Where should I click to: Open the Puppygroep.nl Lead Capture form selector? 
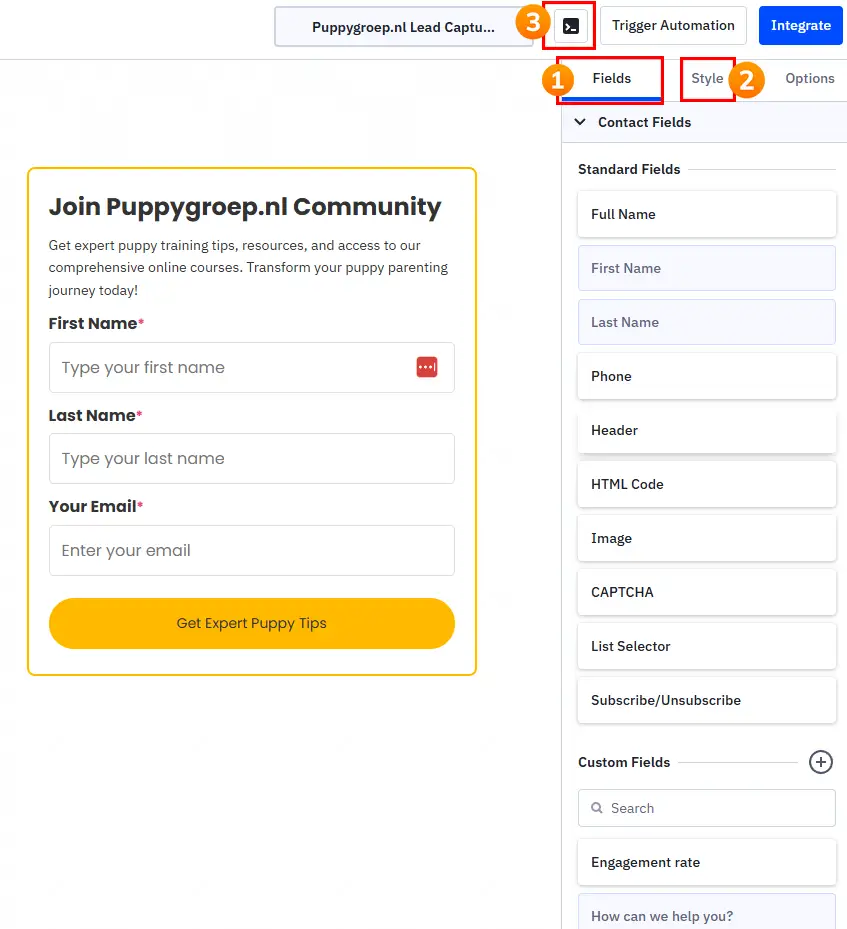pos(404,27)
